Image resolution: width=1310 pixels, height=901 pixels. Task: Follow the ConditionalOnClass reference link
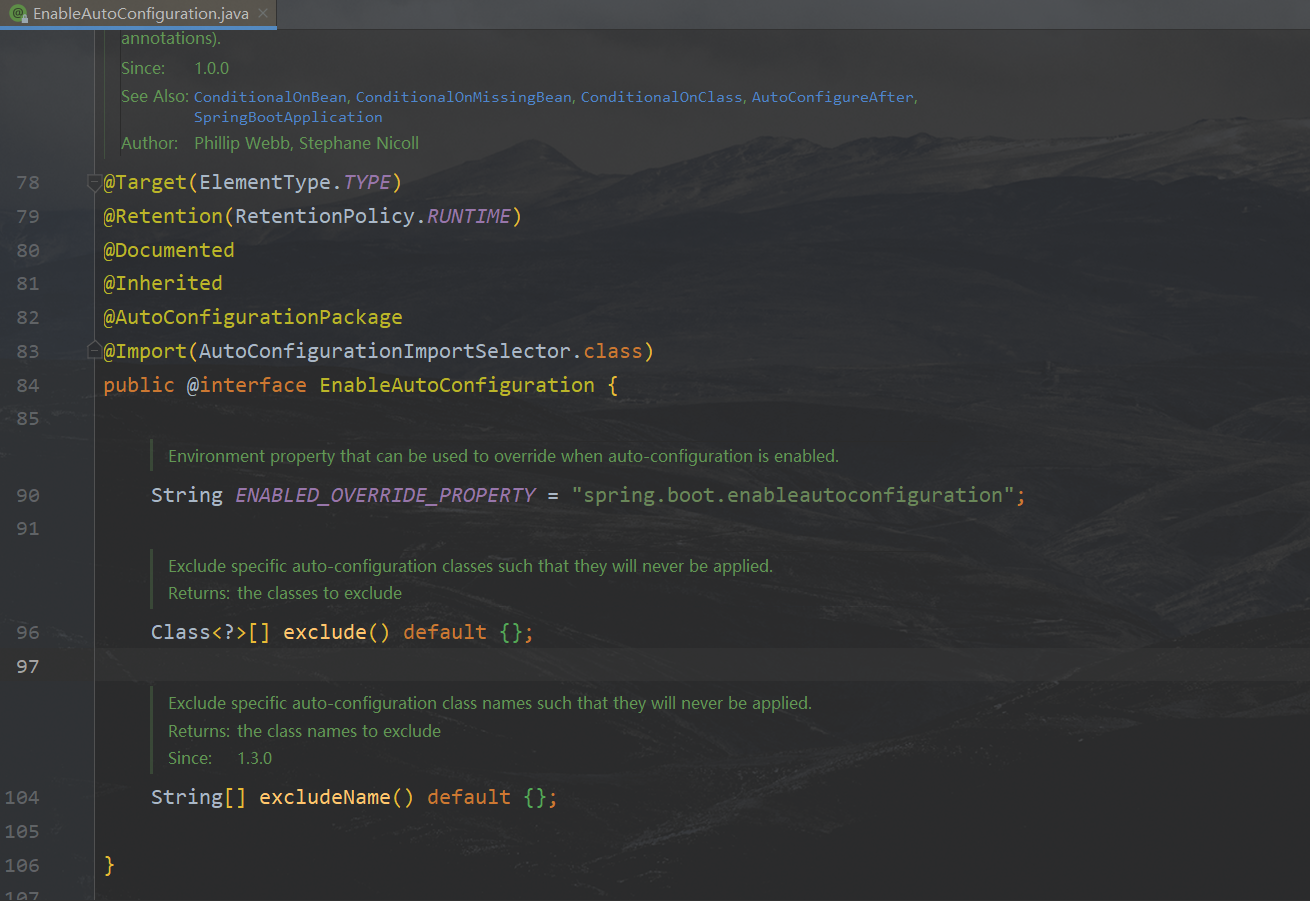(661, 97)
